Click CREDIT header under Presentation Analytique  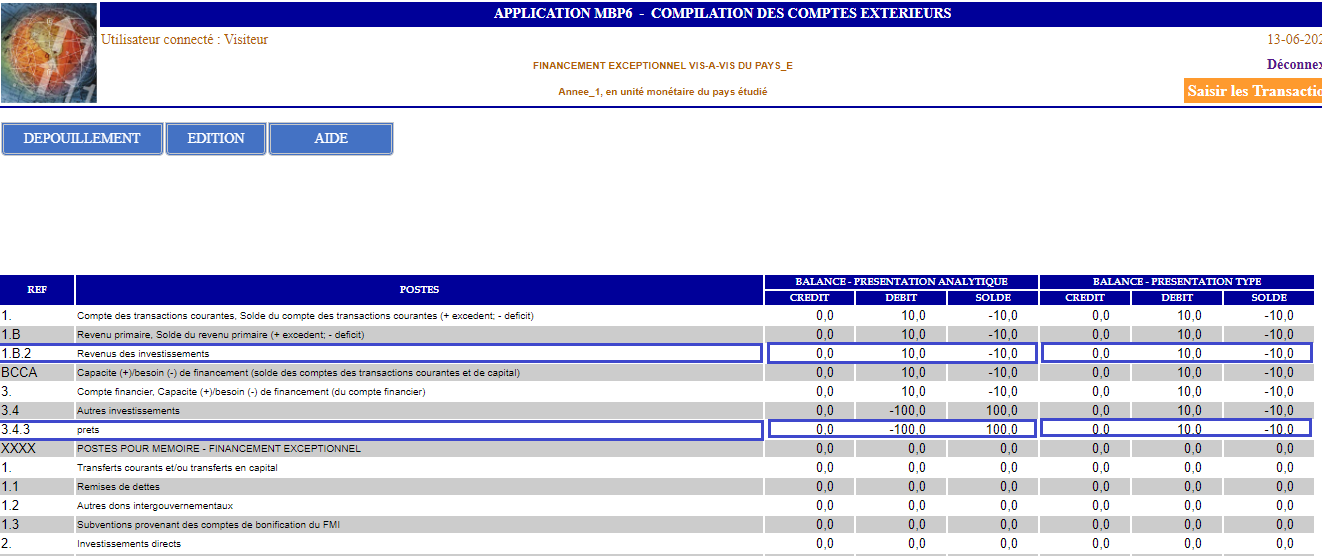(810, 297)
